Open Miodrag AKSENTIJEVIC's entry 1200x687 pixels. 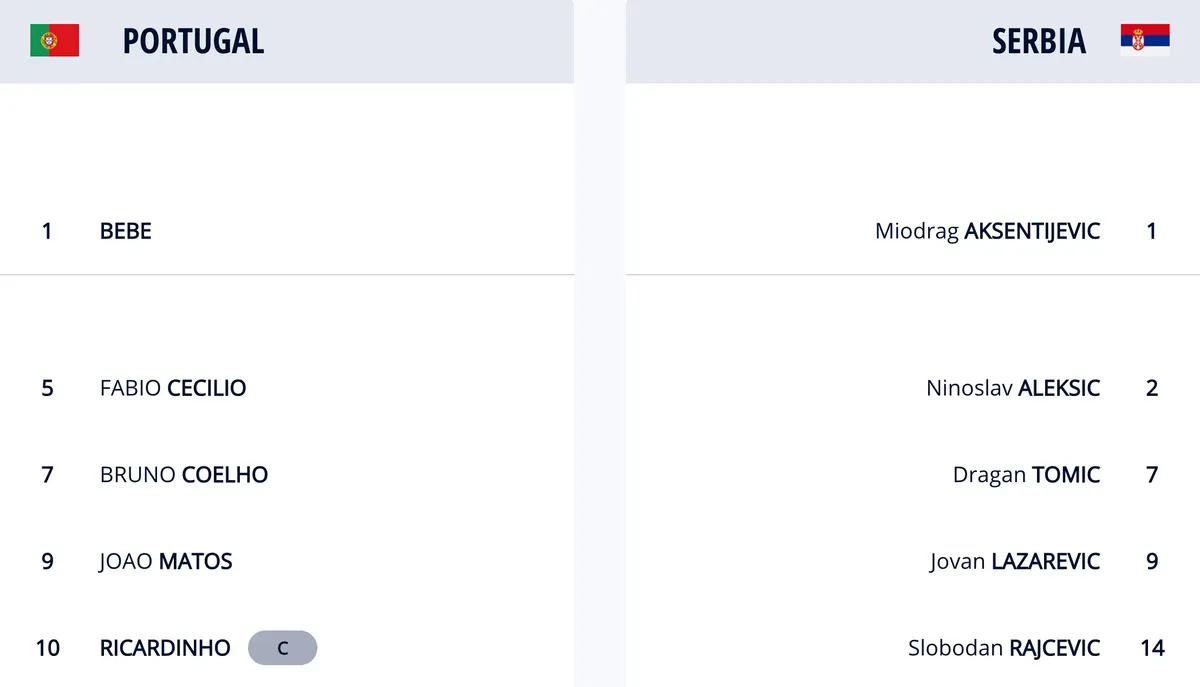[988, 231]
